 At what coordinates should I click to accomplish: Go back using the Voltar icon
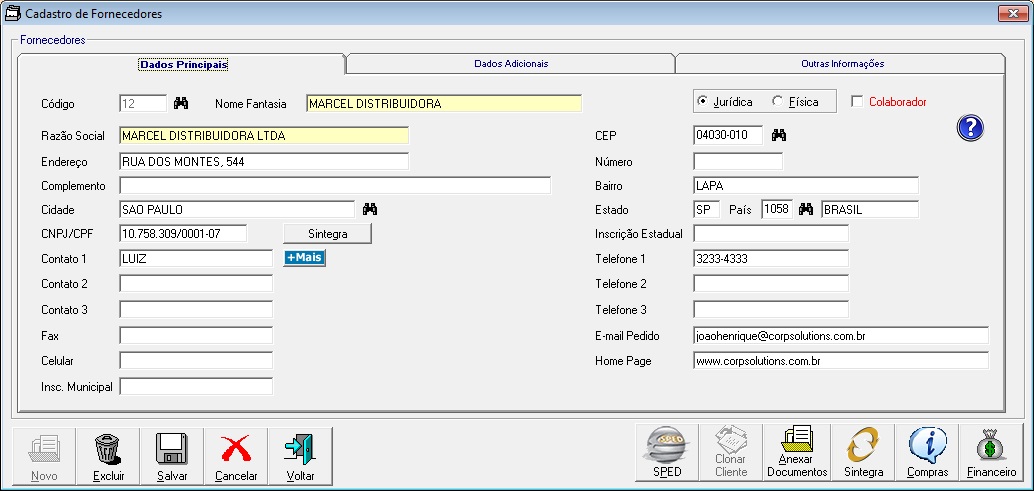pyautogui.click(x=300, y=449)
